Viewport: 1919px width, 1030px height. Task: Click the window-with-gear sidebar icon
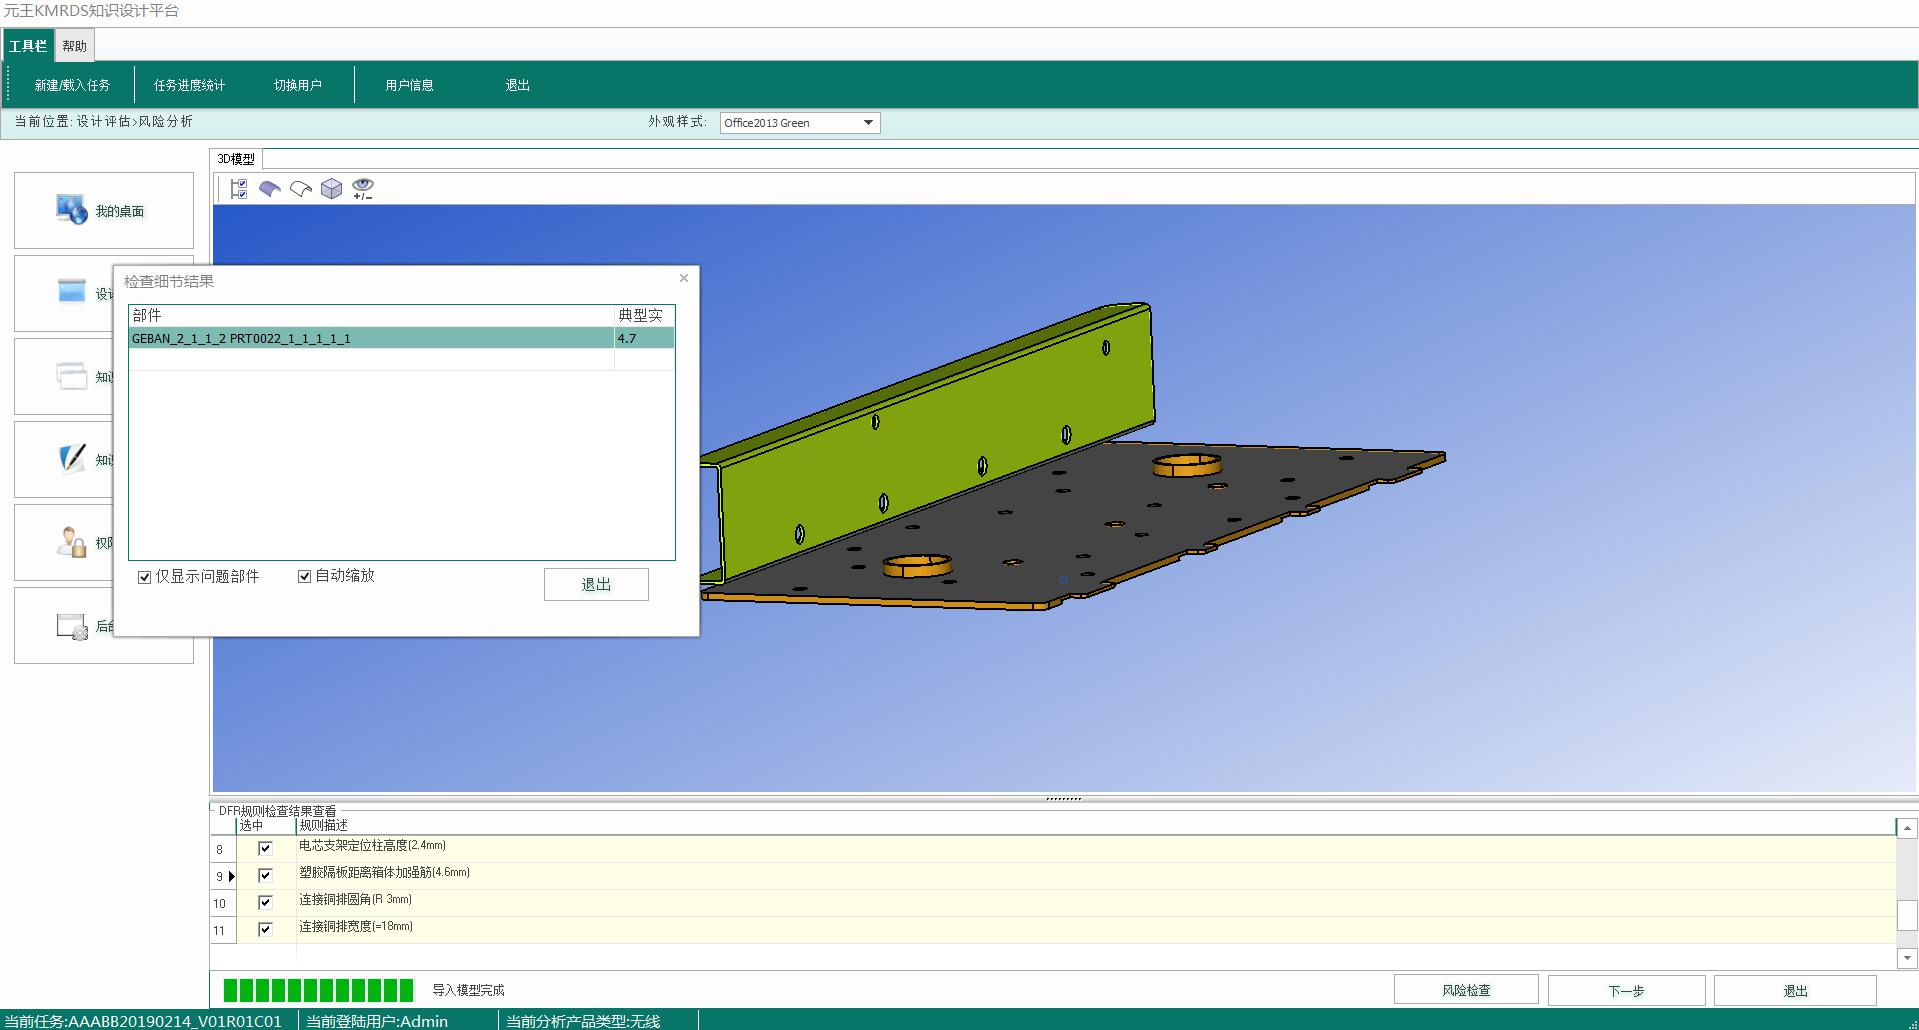coord(72,626)
